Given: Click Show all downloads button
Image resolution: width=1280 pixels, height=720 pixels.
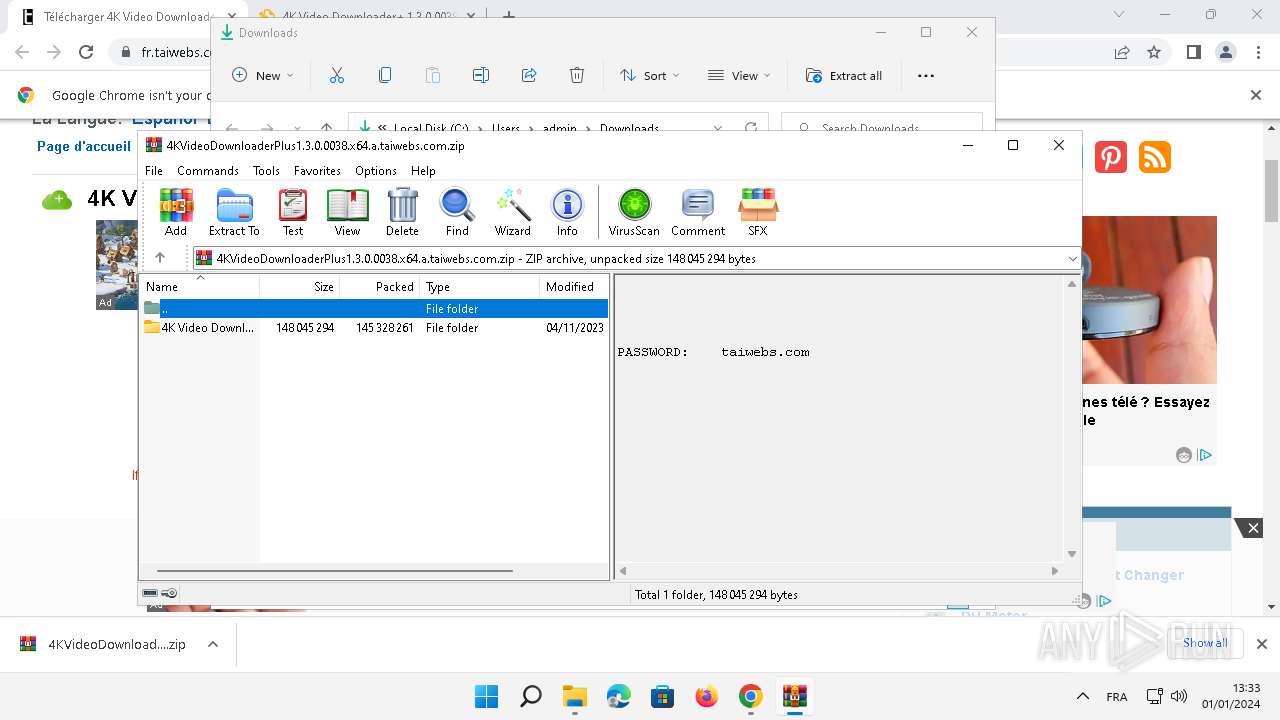Looking at the screenshot, I should pyautogui.click(x=1205, y=643).
